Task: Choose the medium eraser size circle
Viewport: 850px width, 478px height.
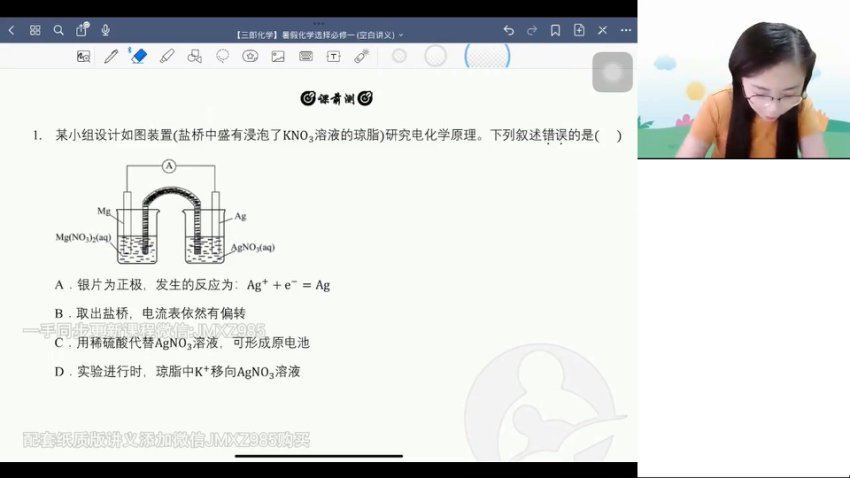Action: click(x=435, y=56)
